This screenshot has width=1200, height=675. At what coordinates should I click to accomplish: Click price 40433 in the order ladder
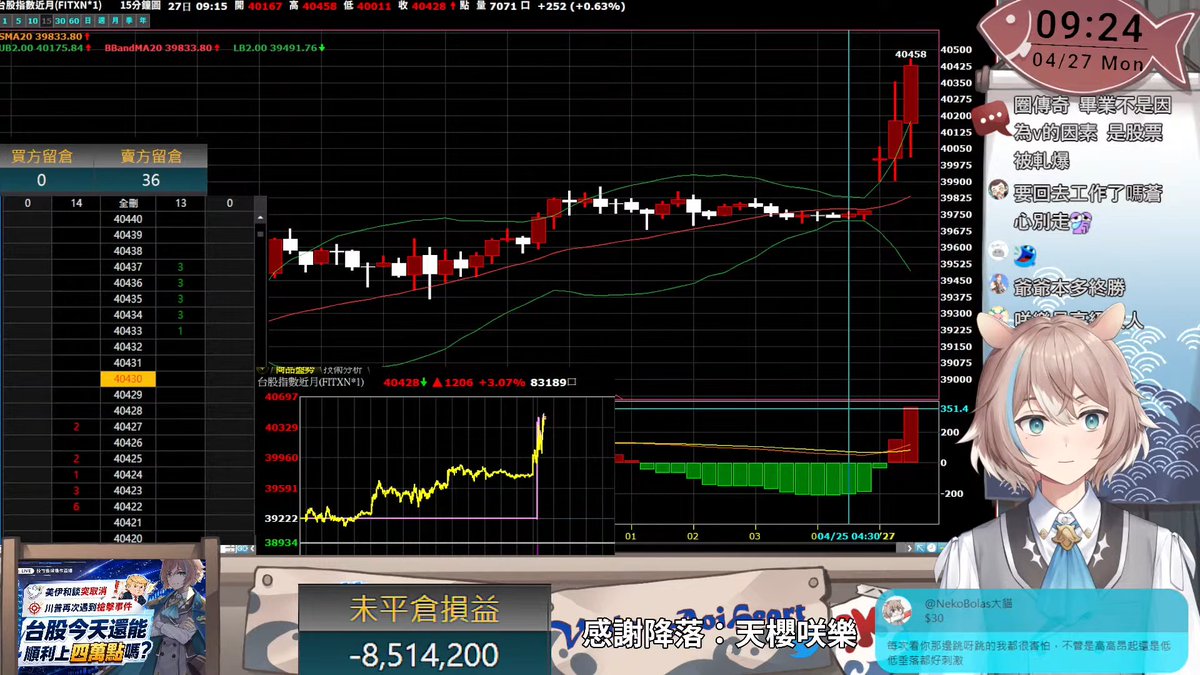[x=128, y=331]
